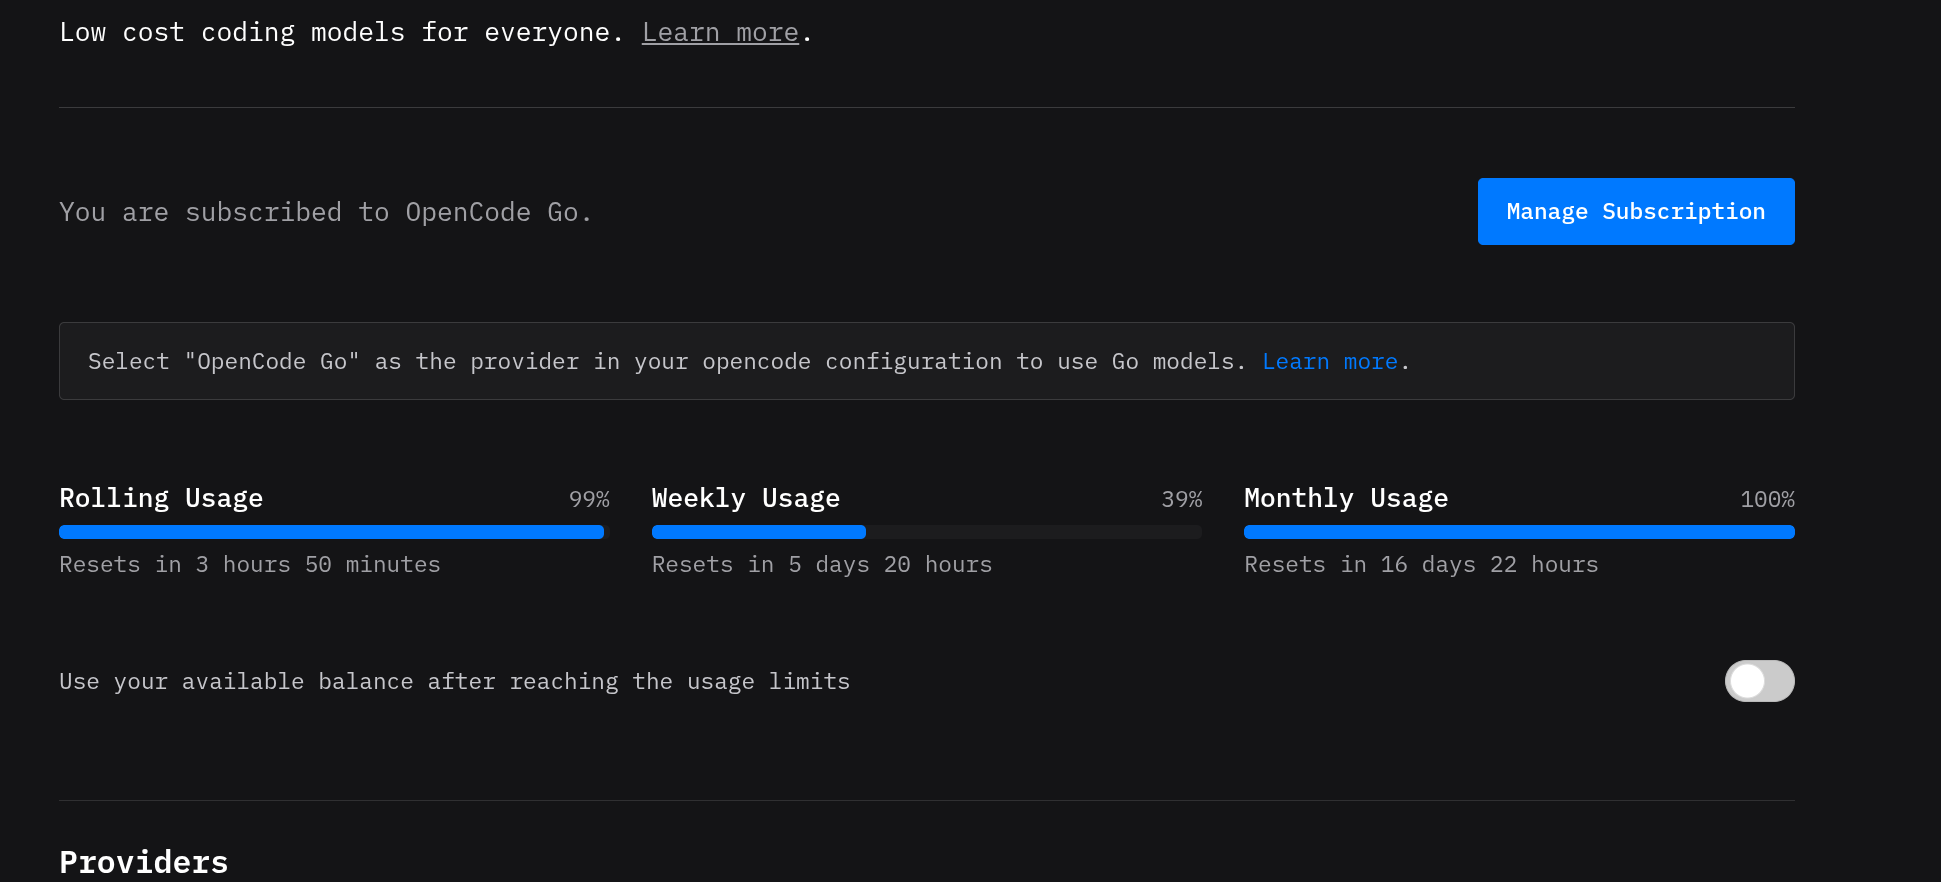
Task: Open the underlined Learn more link after "everyone"
Action: [x=720, y=33]
